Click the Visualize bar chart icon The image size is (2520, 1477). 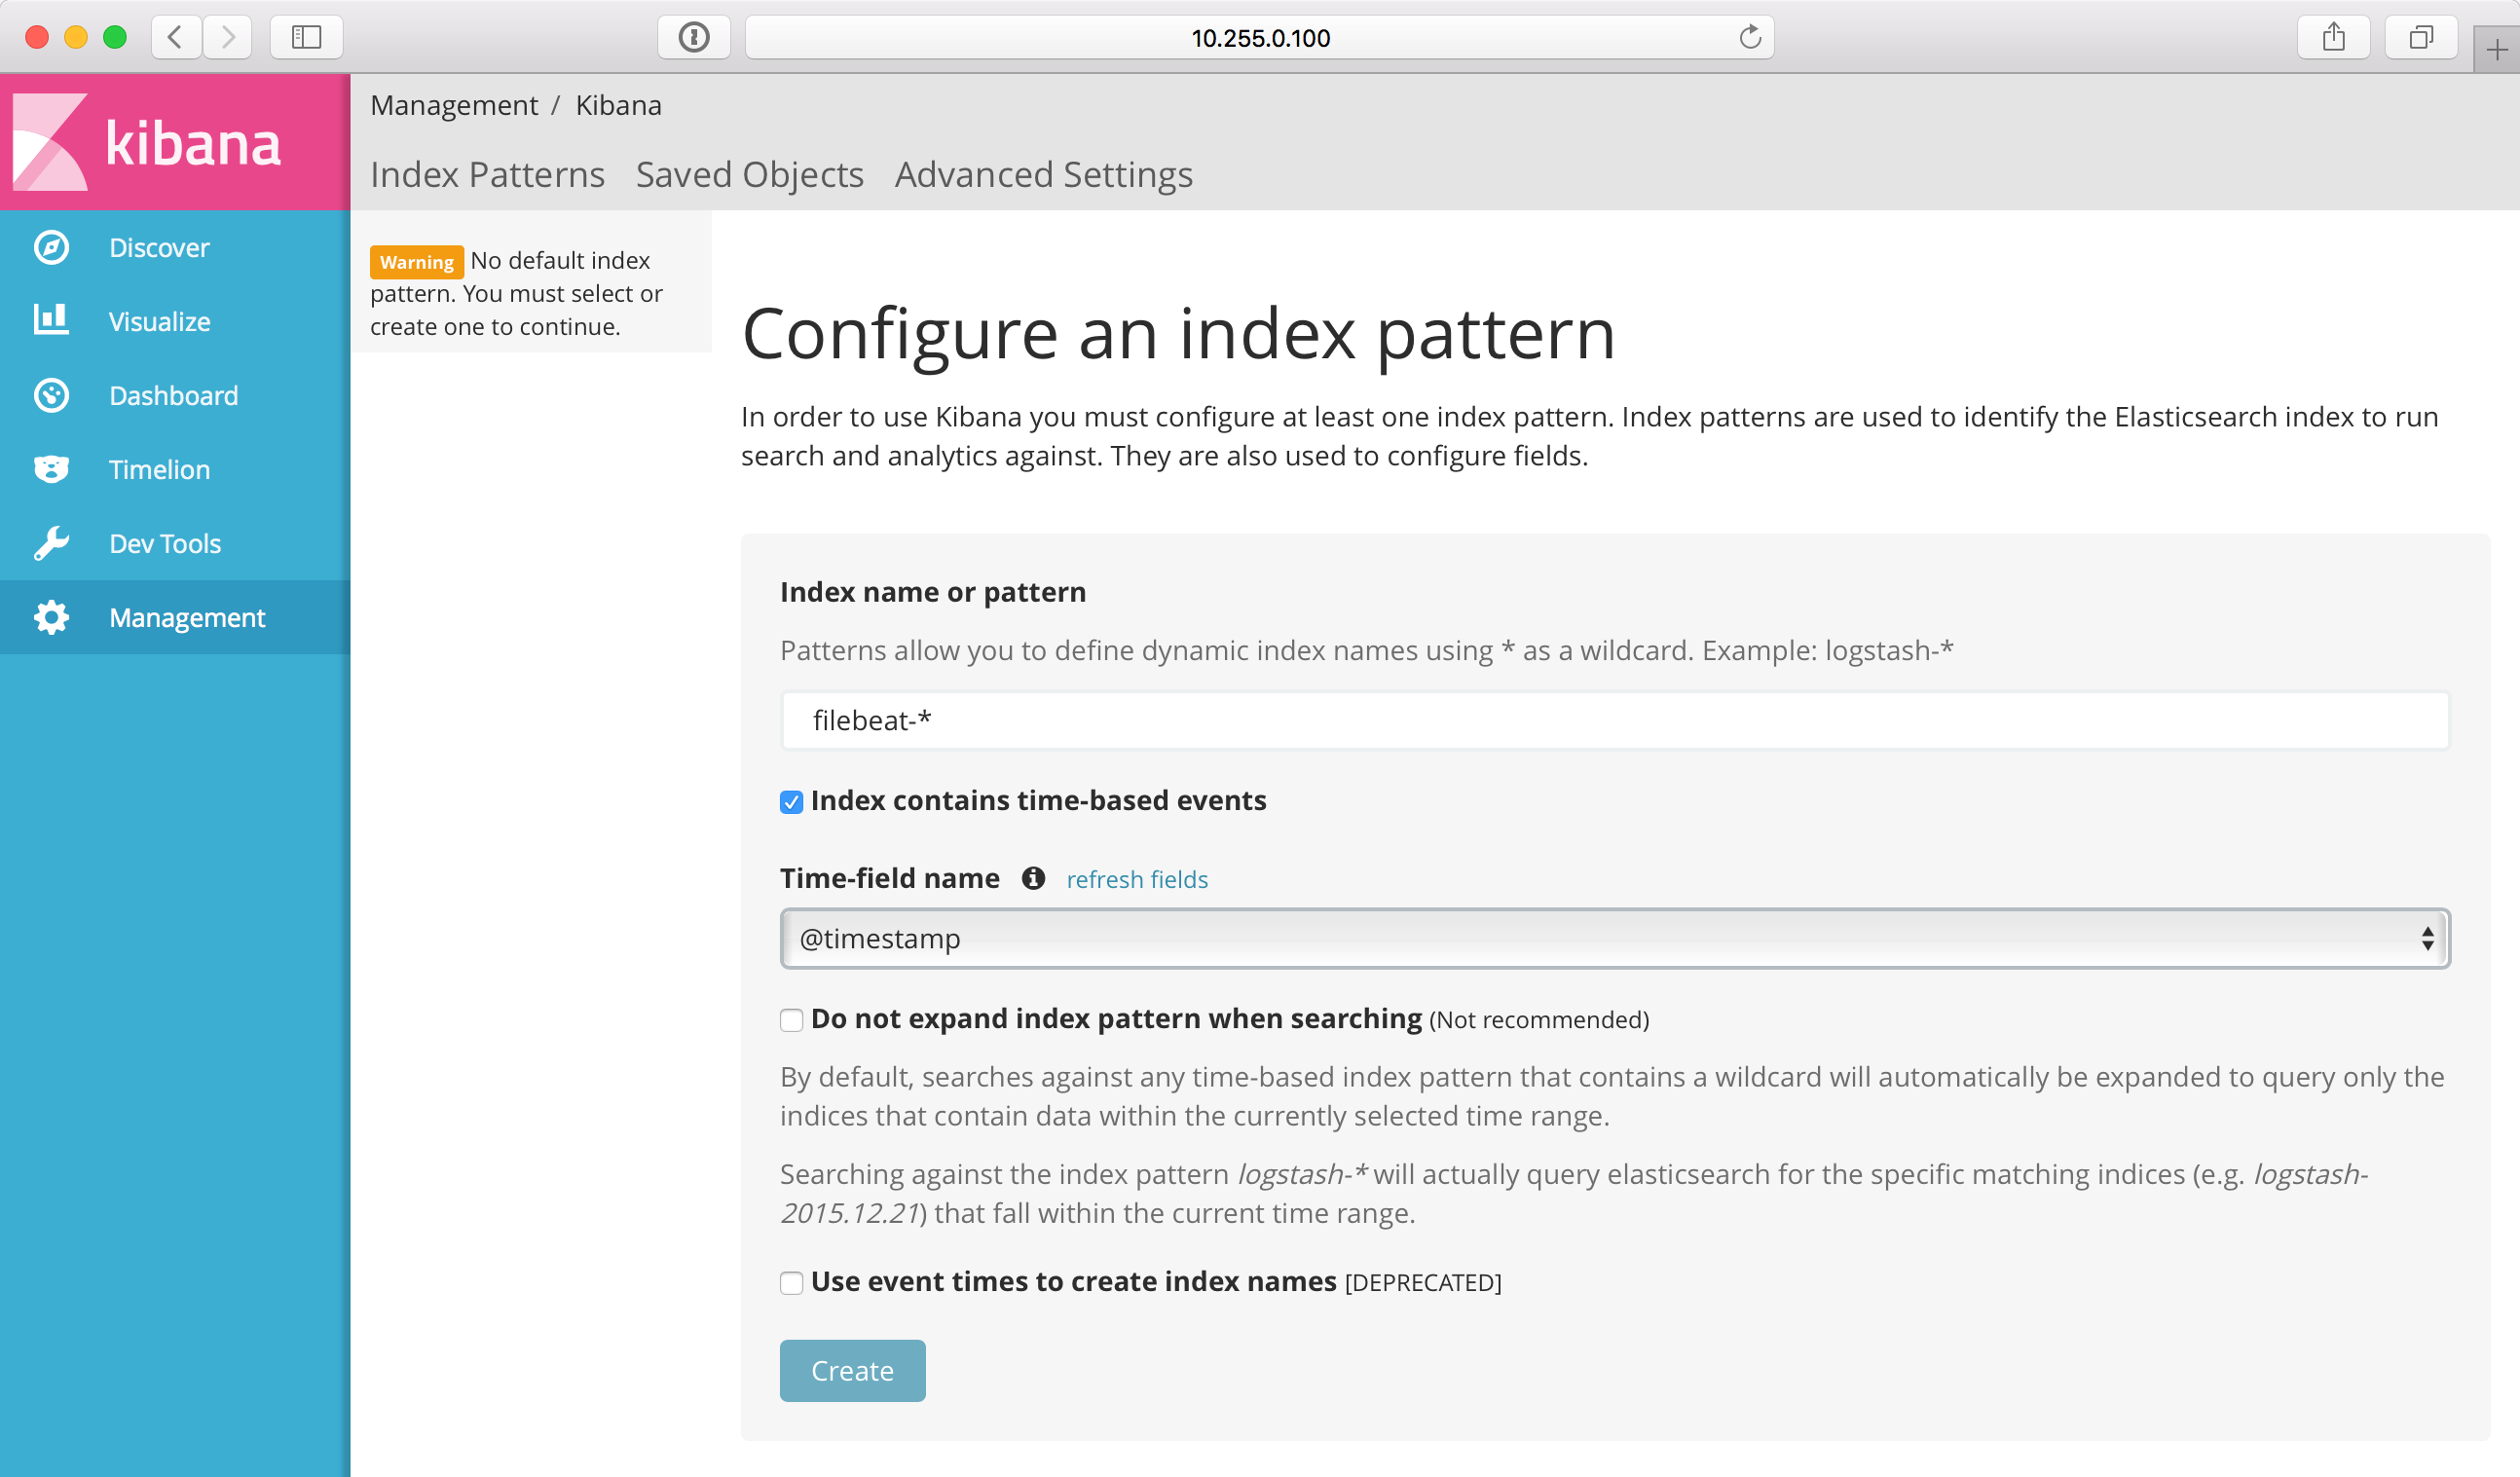point(51,320)
